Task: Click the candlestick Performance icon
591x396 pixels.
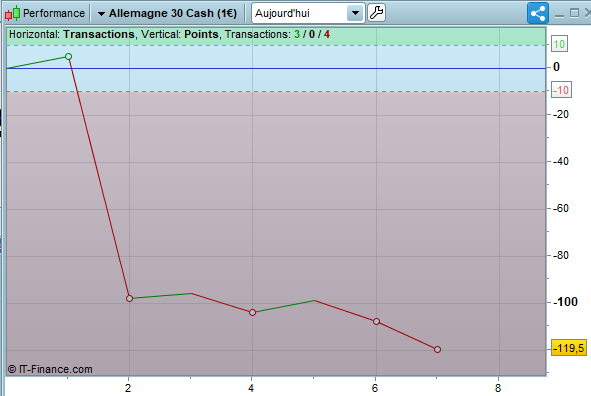Action: (x=12, y=13)
